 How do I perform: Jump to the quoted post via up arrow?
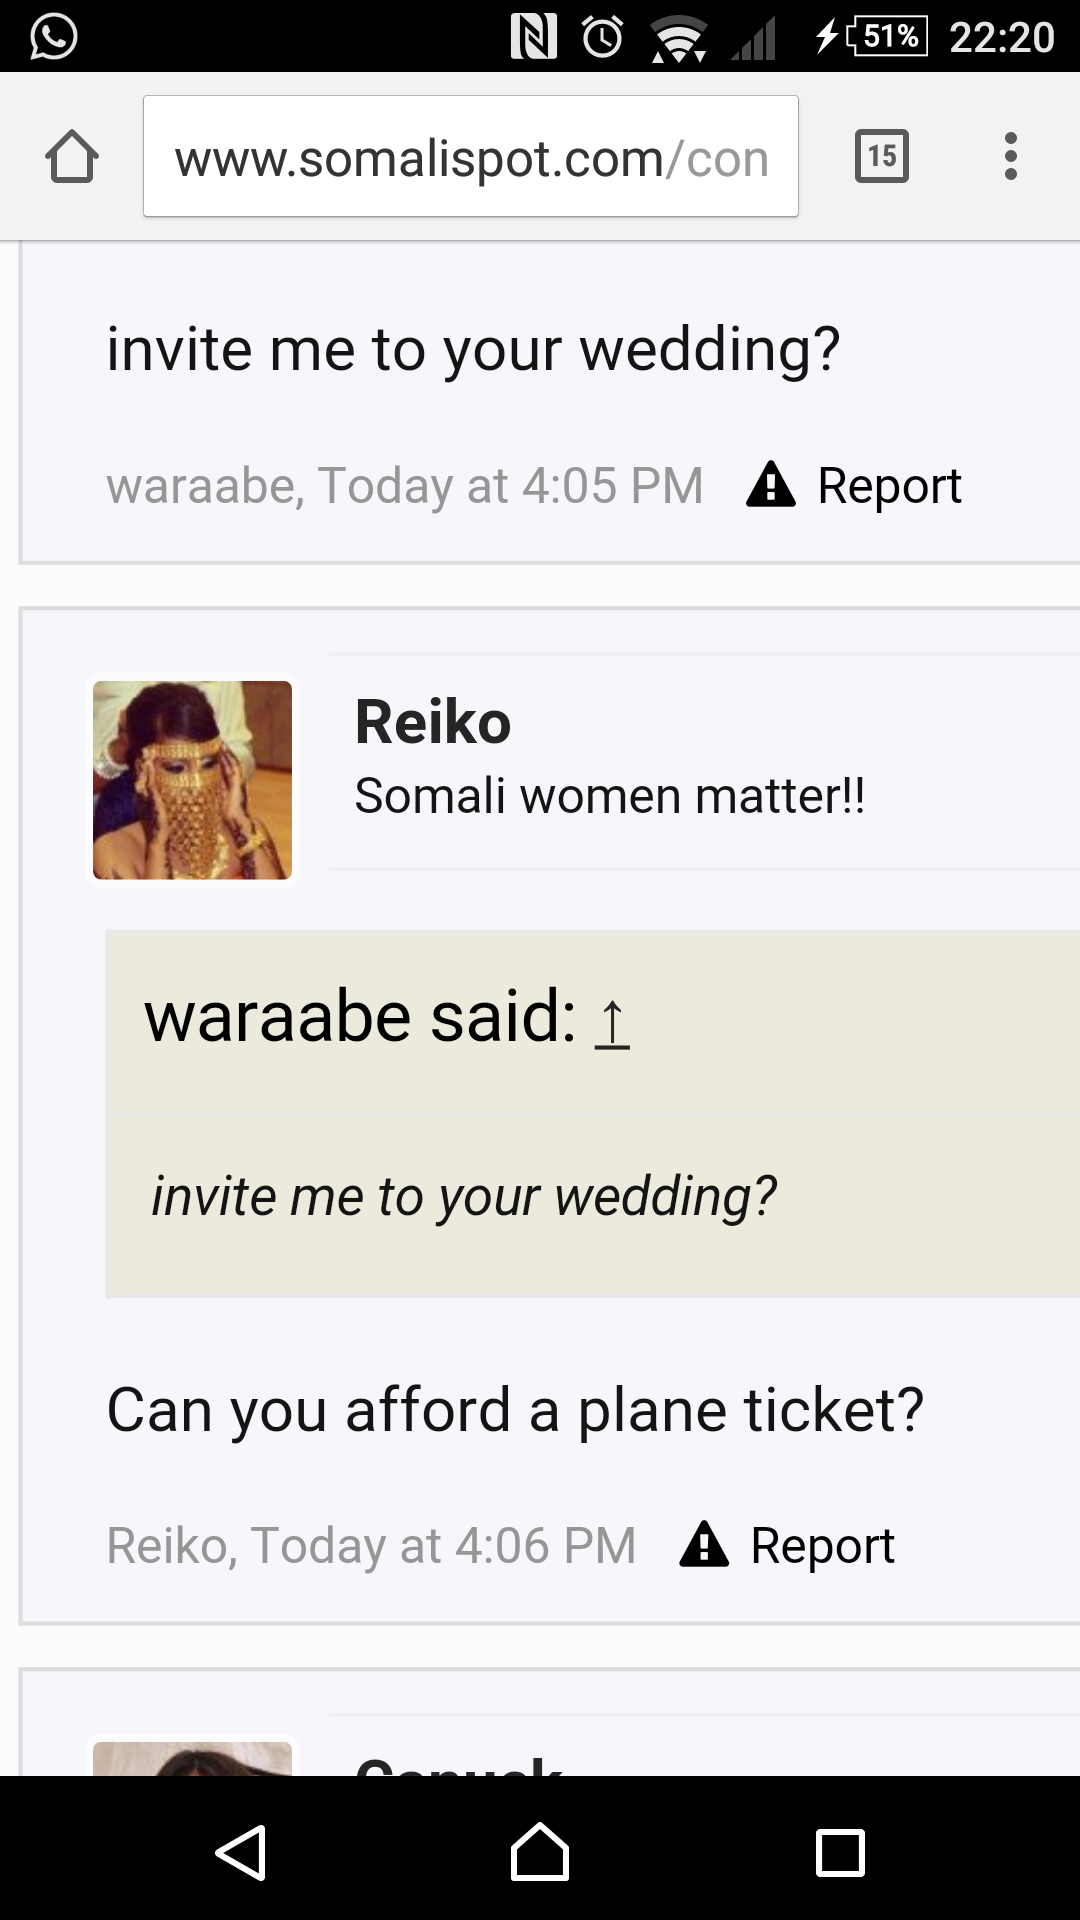[612, 1022]
